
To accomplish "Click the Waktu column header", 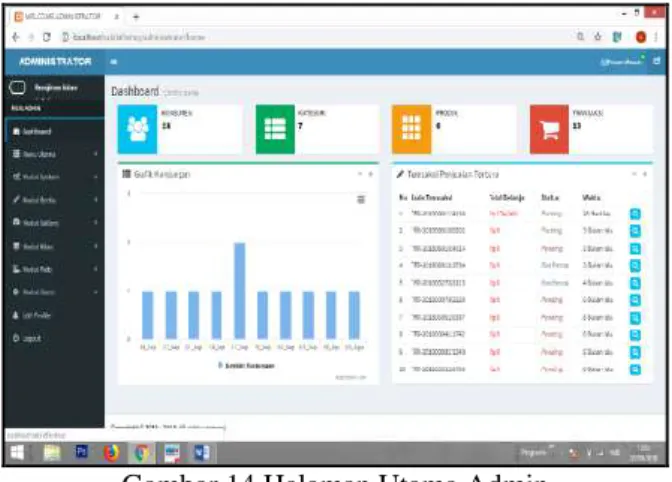I will coord(591,198).
